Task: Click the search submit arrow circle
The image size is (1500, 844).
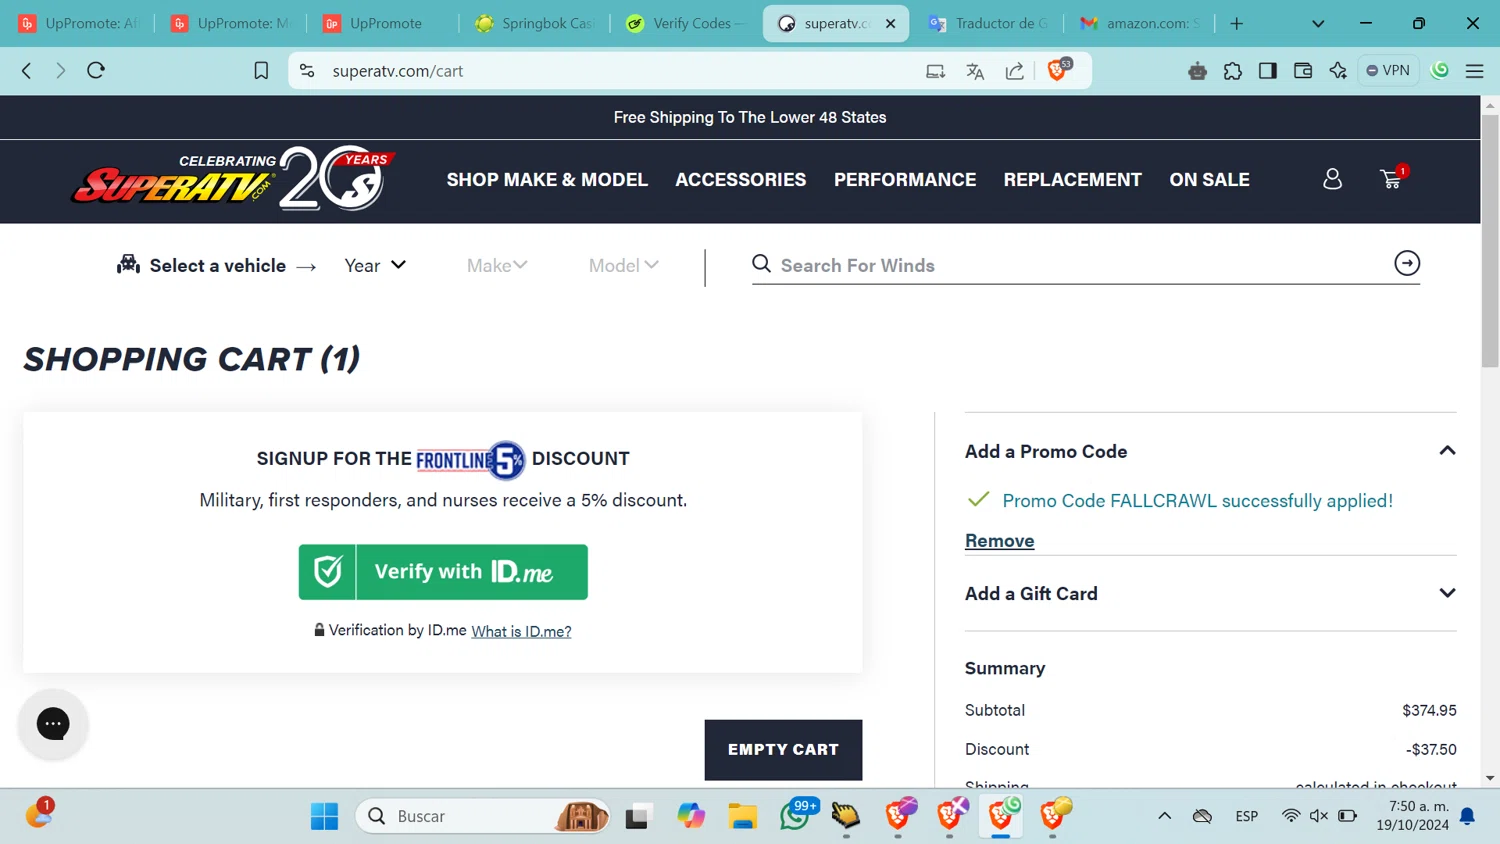Action: [1407, 263]
